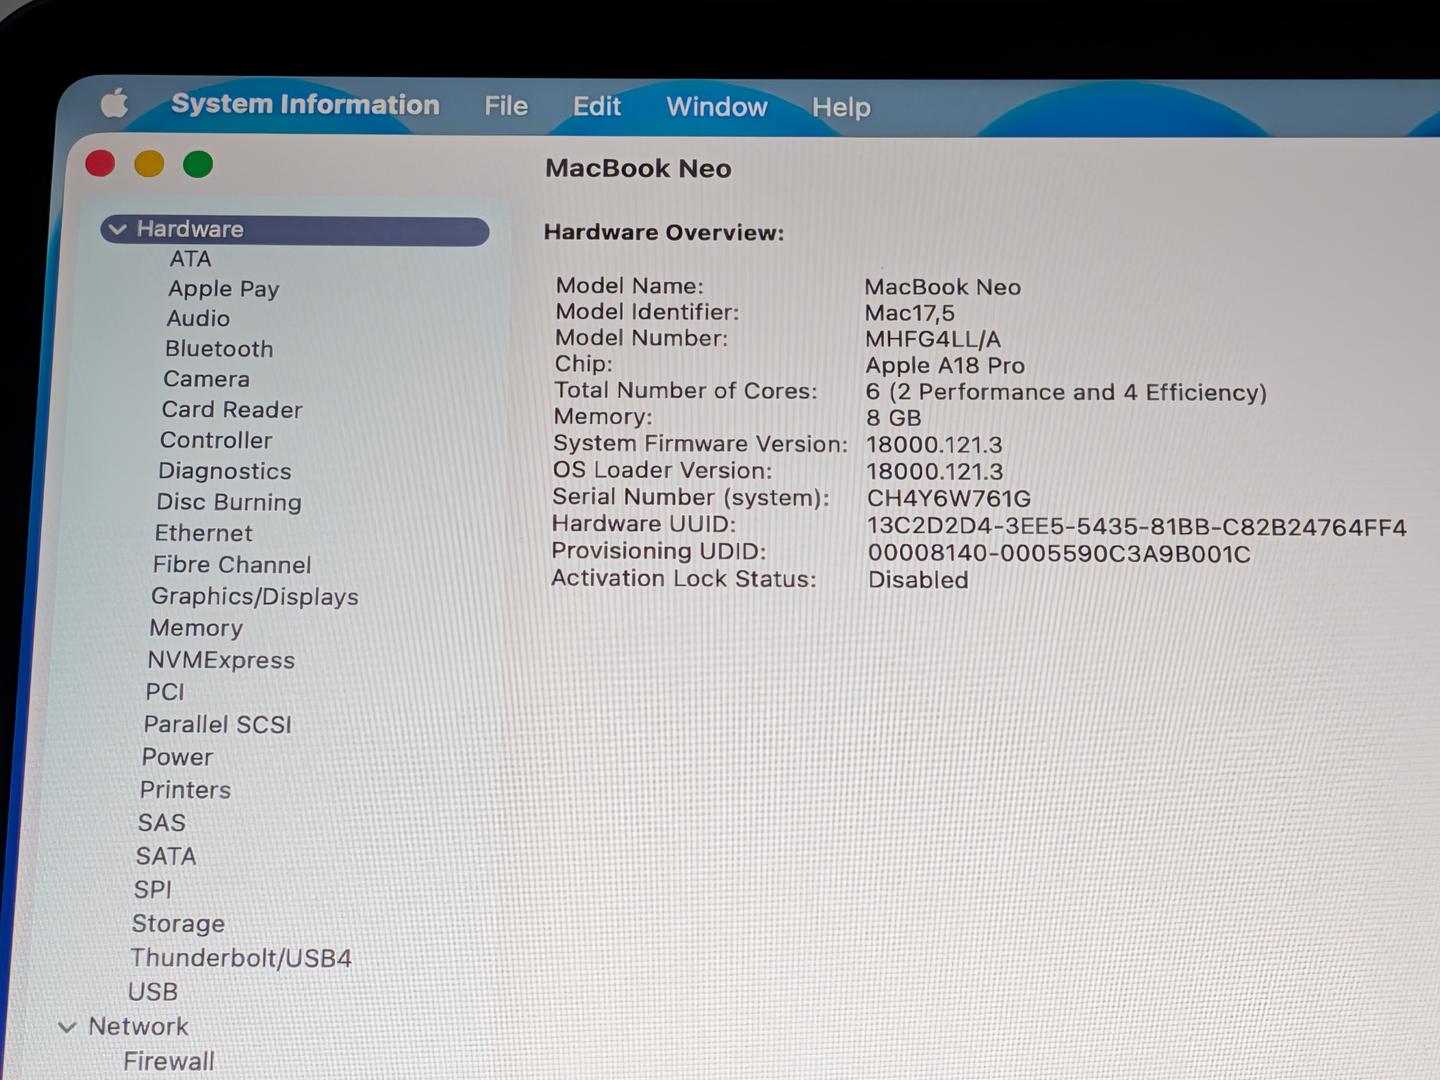Collapse the Hardware section chevron

tap(117, 230)
